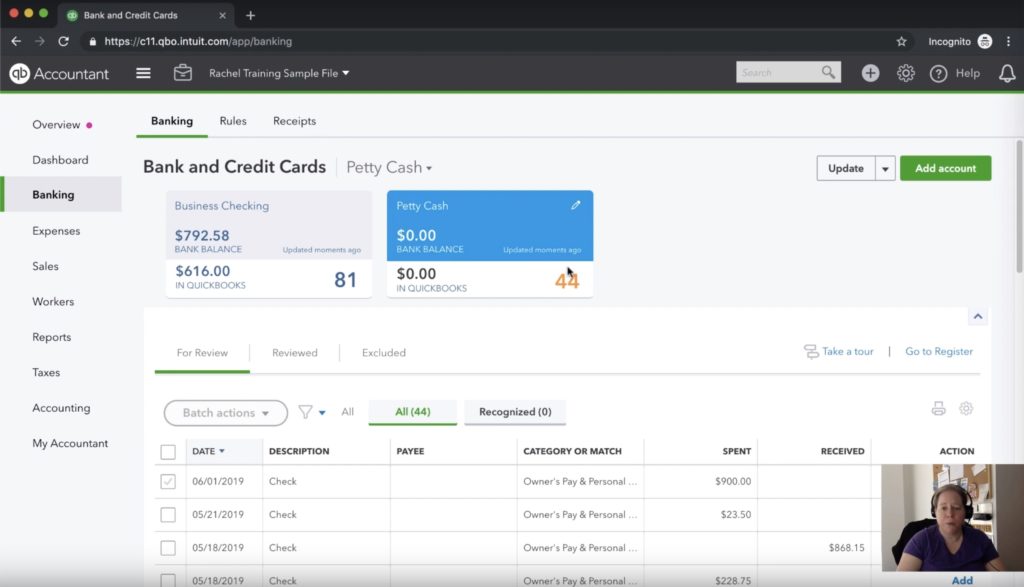Switch to the Receipts tab
Viewport: 1024px width, 587px height.
pos(295,121)
